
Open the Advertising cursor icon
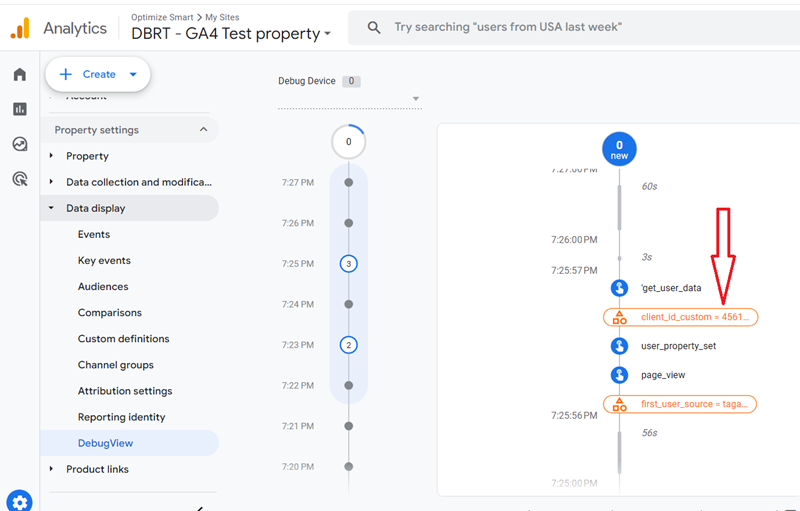[20, 179]
